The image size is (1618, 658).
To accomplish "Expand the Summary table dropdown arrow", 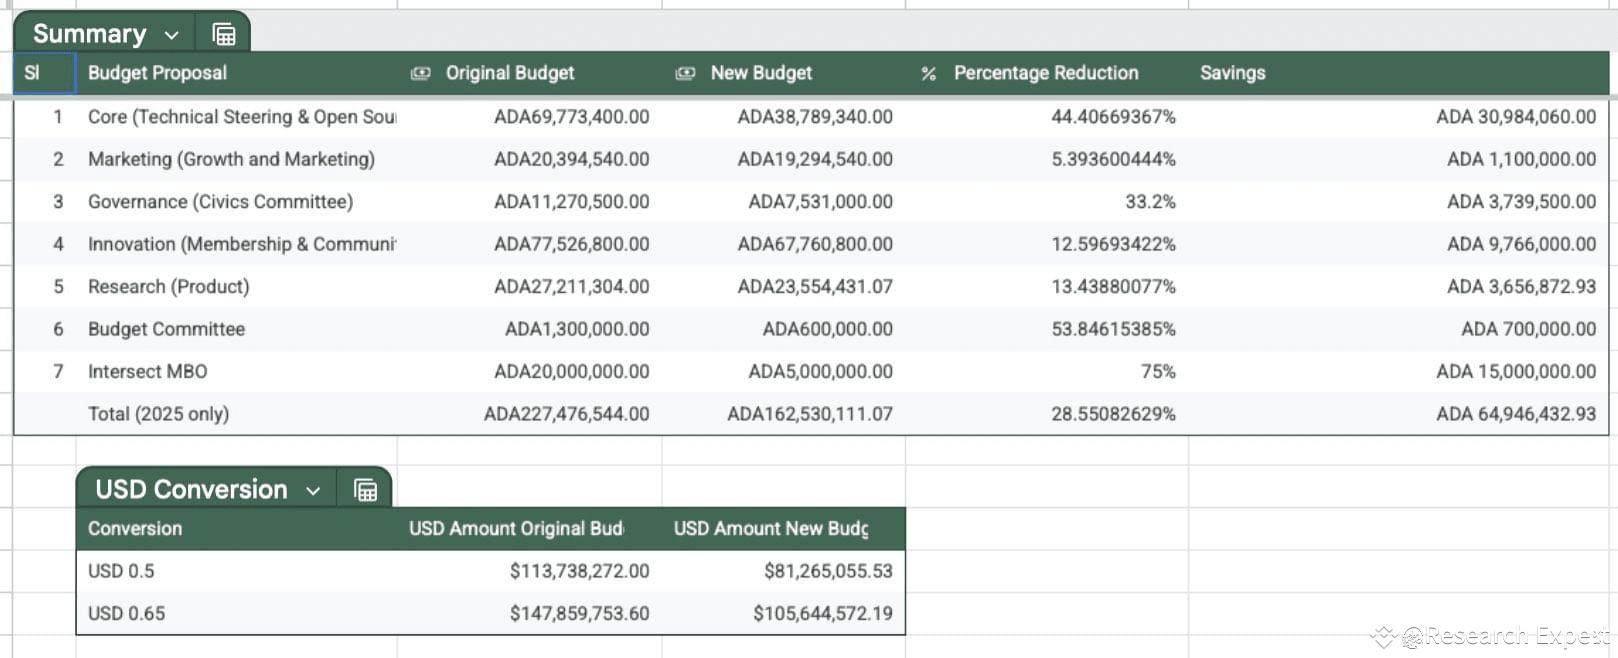I will tap(172, 35).
